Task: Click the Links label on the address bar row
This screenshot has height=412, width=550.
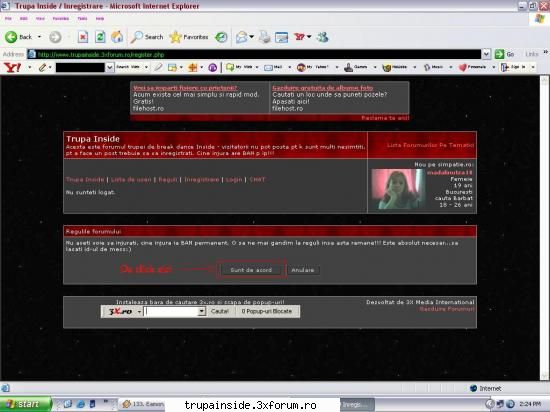Action: pyautogui.click(x=532, y=54)
